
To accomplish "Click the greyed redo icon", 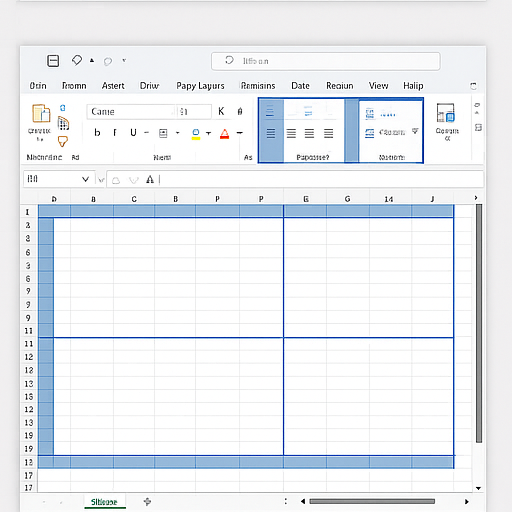I will tap(107, 61).
